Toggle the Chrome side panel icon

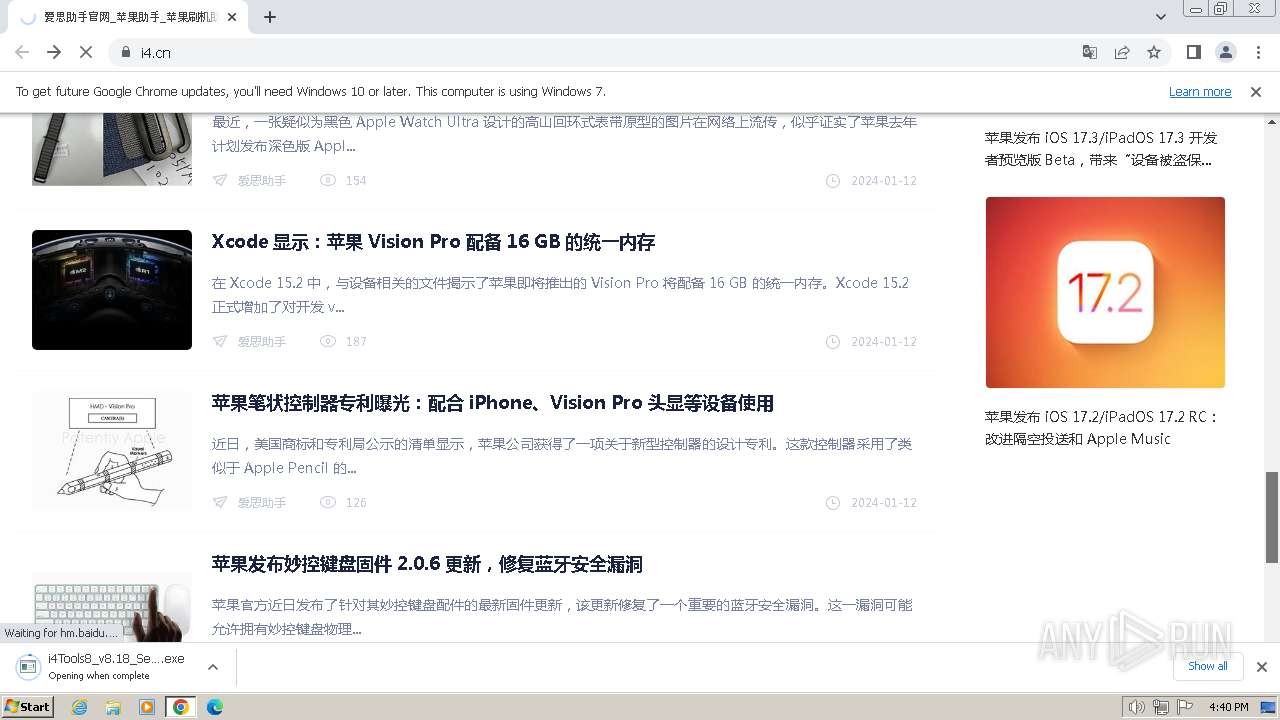1194,52
